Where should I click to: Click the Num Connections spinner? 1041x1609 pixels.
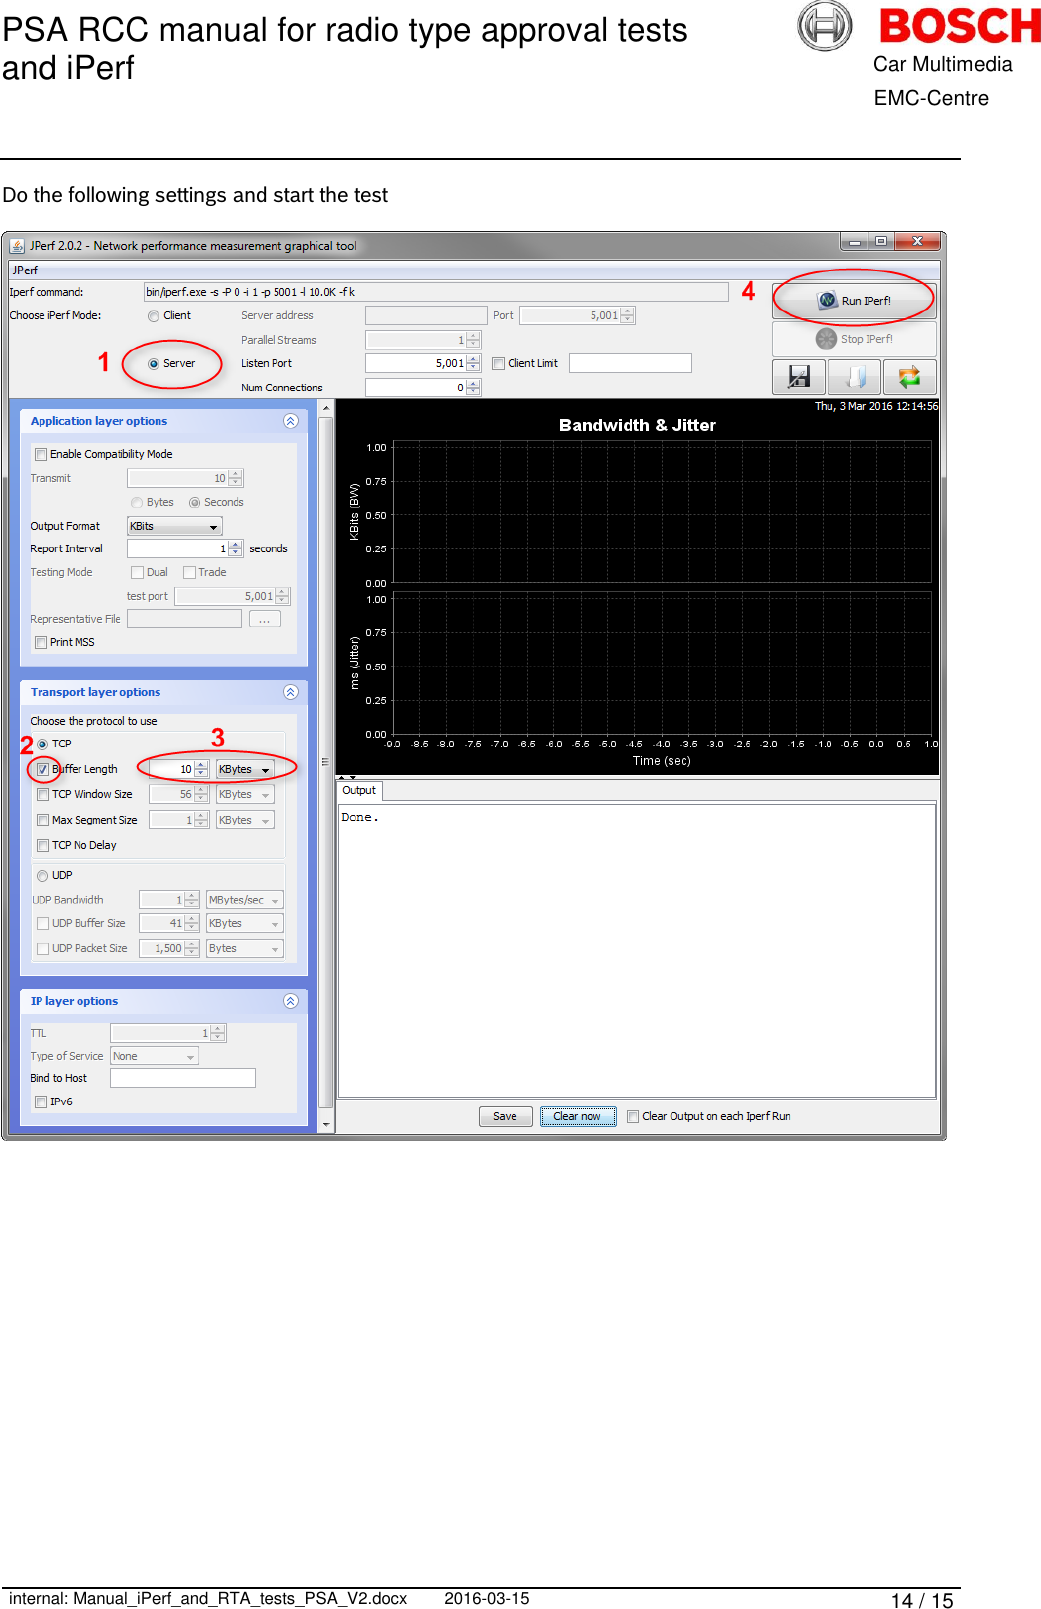[x=423, y=387]
